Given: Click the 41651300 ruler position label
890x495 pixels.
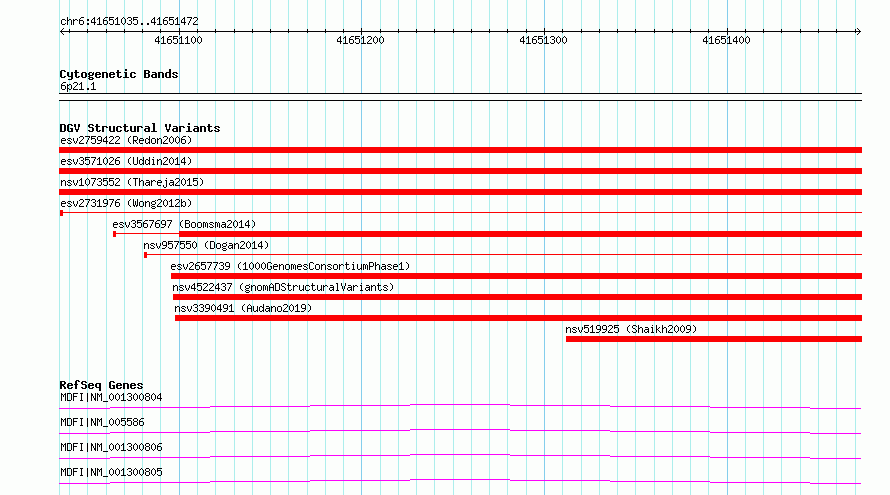Looking at the screenshot, I should click(543, 40).
